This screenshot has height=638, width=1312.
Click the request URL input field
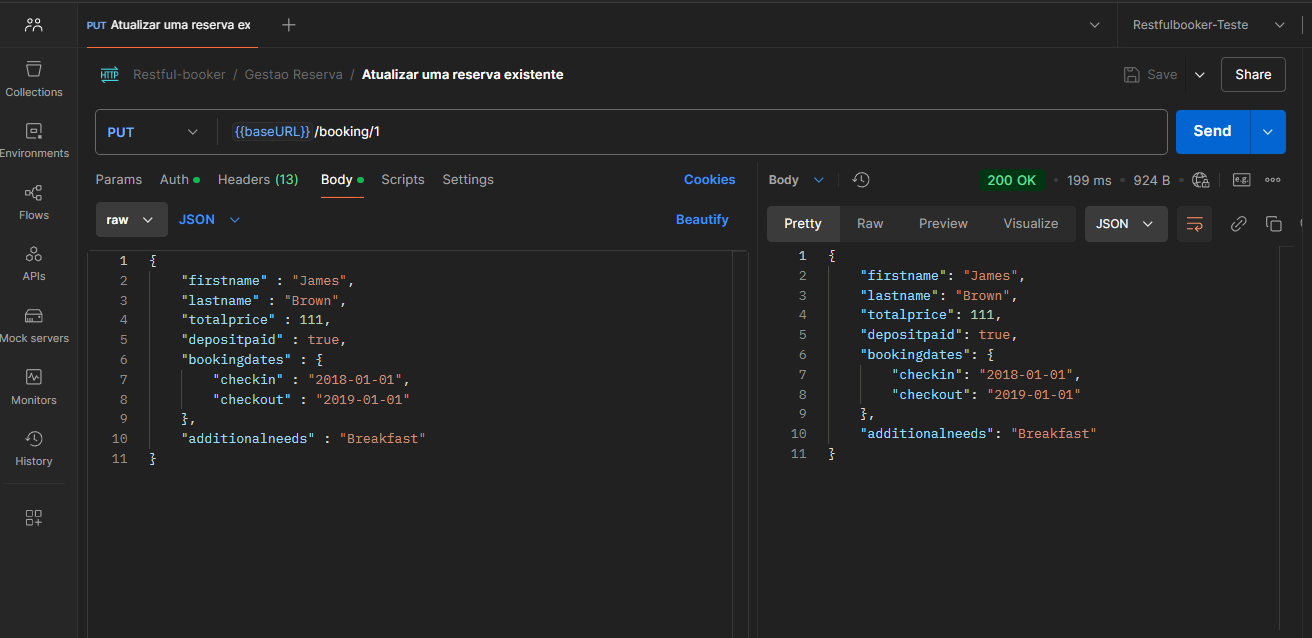pyautogui.click(x=700, y=132)
